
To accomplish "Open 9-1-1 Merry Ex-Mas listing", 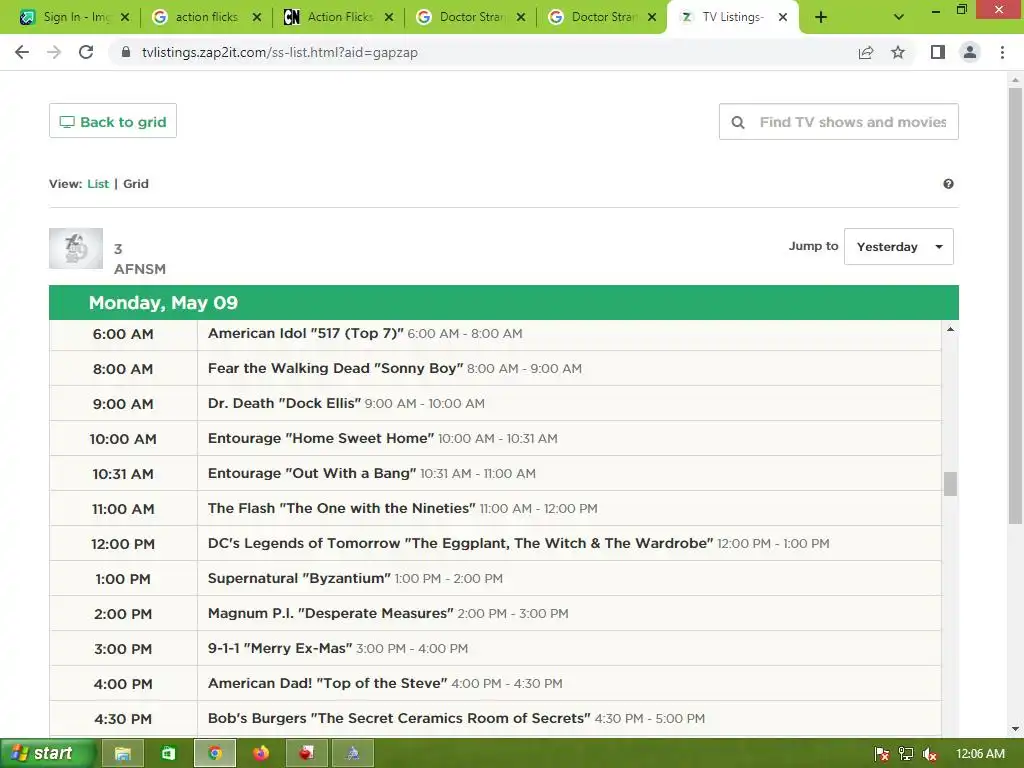I will (x=280, y=648).
